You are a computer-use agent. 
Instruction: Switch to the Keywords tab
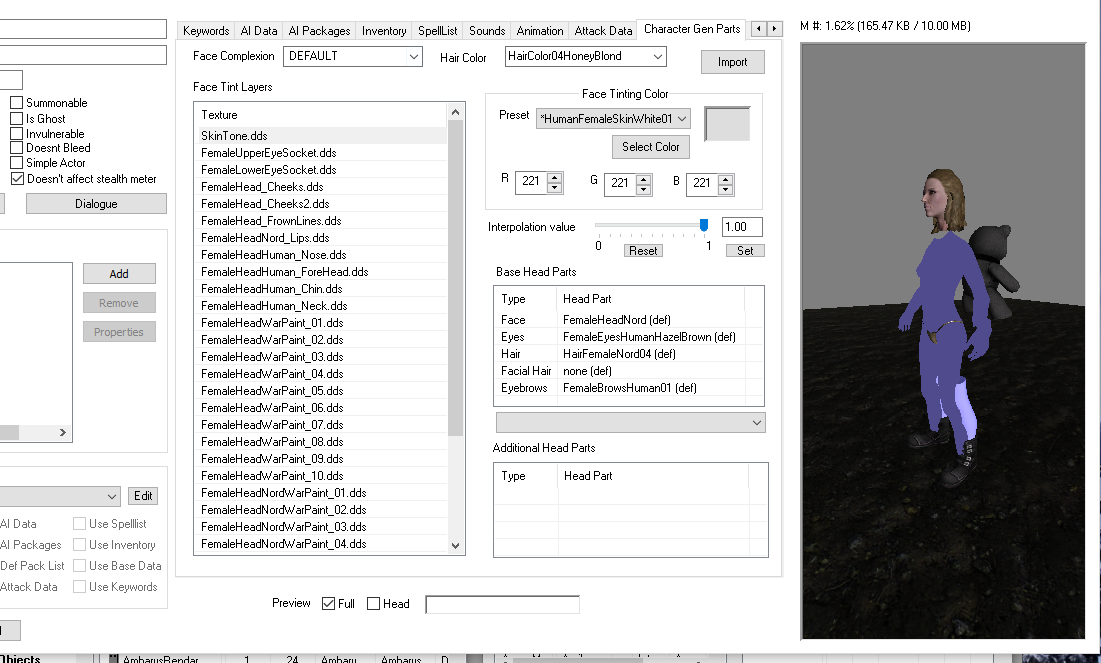[206, 31]
